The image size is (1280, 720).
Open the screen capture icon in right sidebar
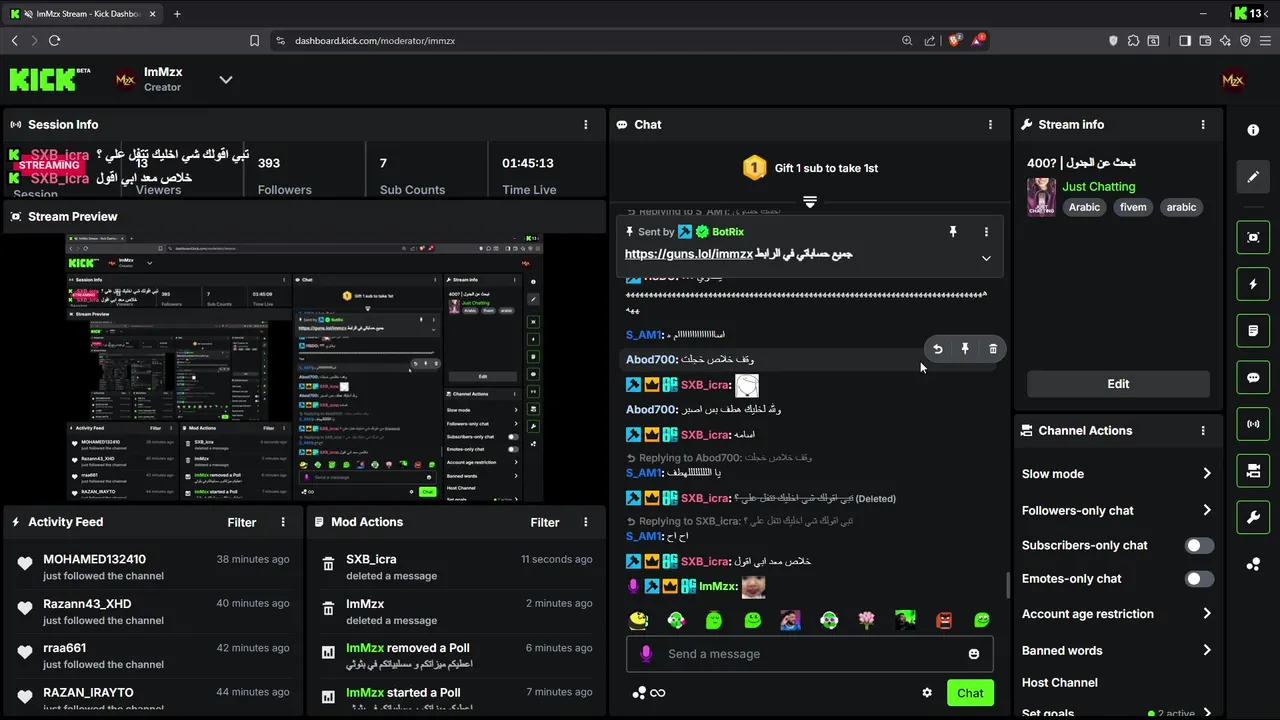1253,237
